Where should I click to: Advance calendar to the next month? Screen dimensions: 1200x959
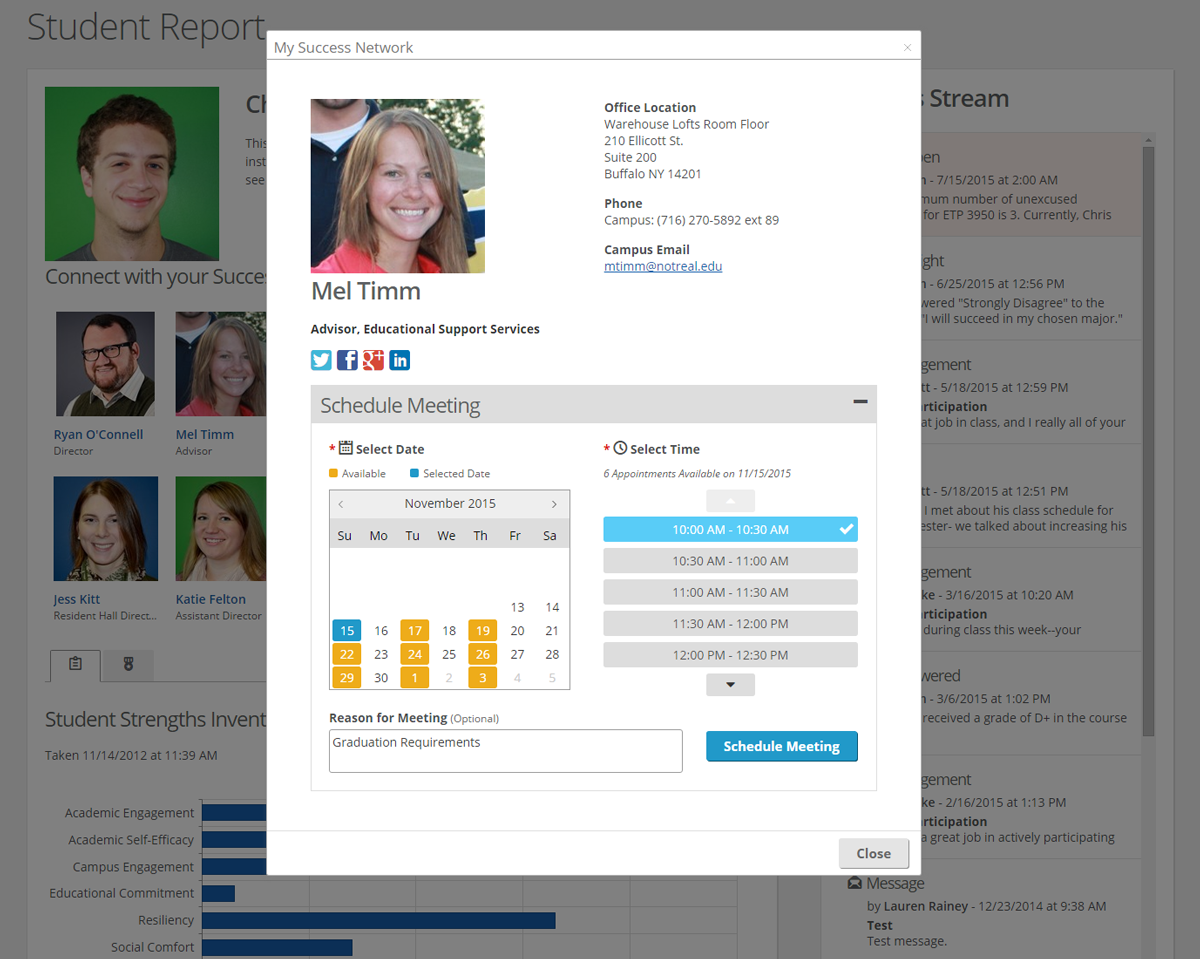[x=554, y=503]
